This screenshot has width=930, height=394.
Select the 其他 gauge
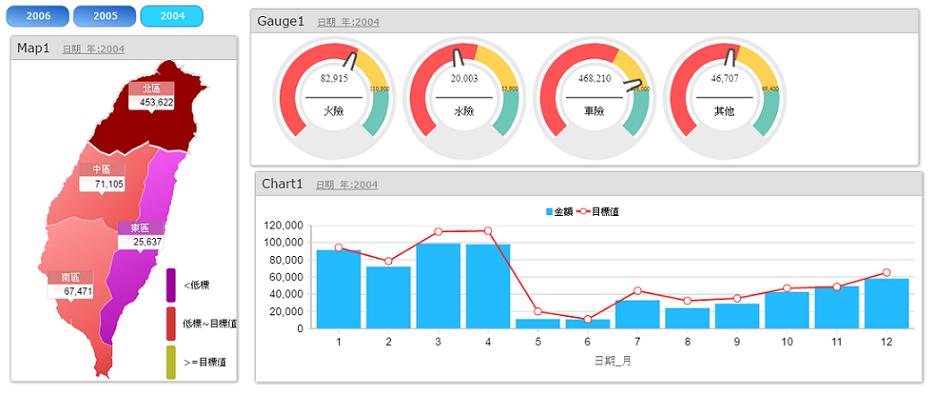pos(724,98)
